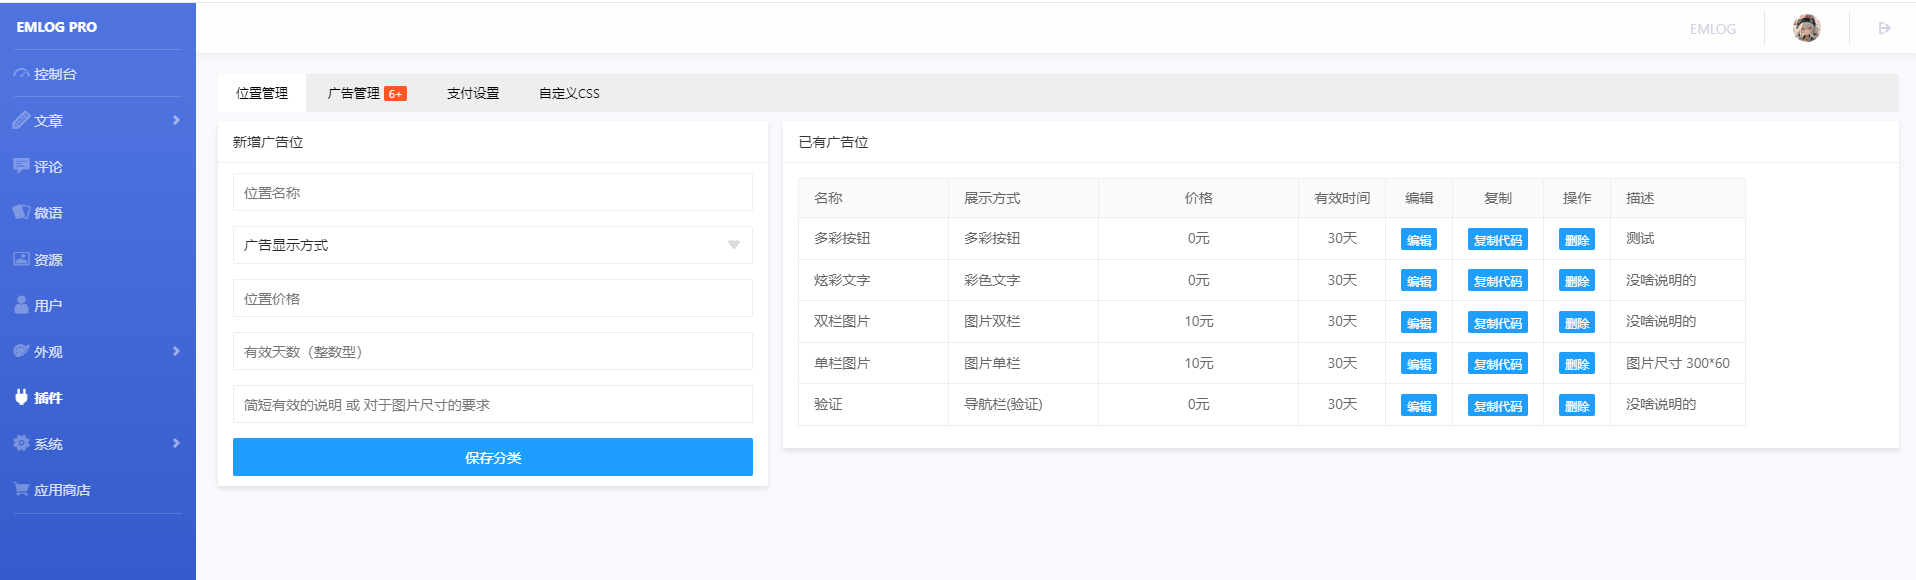Go to the 用户 users icon

pyautogui.click(x=21, y=305)
